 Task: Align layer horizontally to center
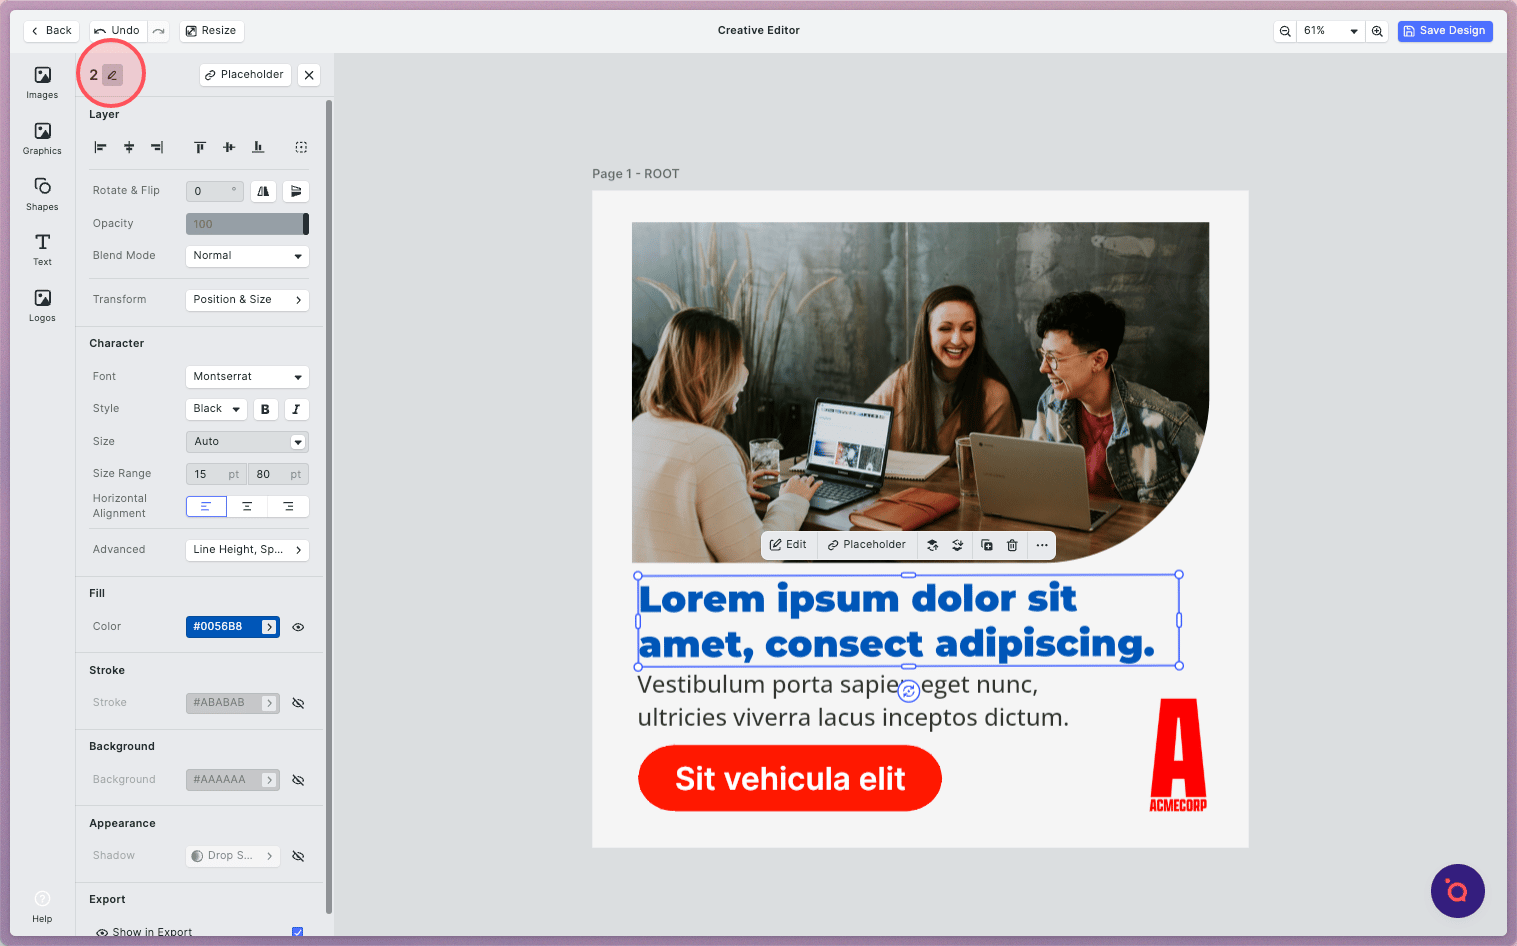pos(129,147)
